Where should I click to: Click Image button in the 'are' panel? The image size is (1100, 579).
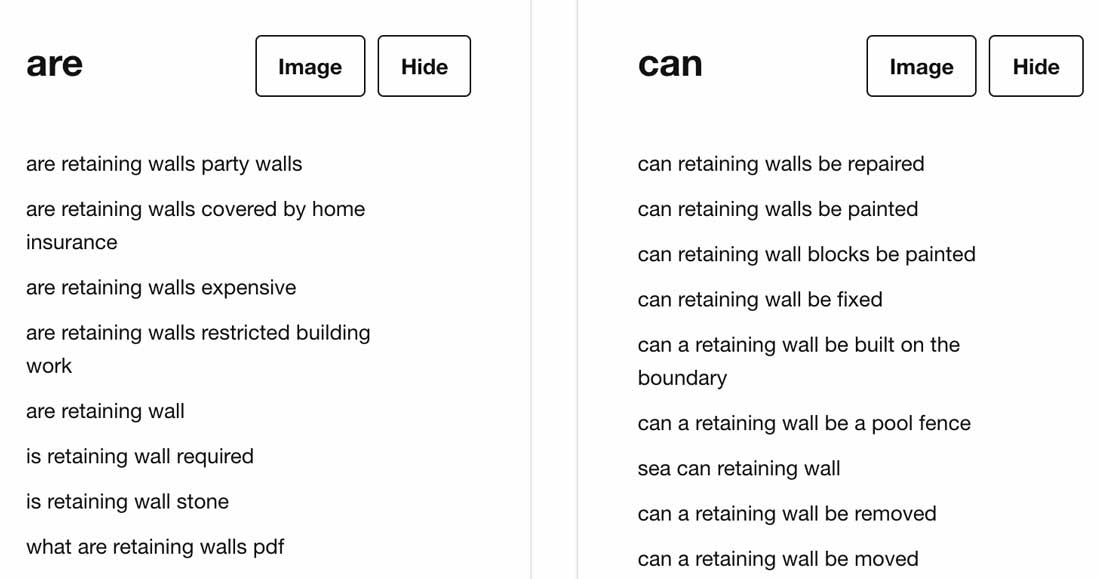pos(310,66)
